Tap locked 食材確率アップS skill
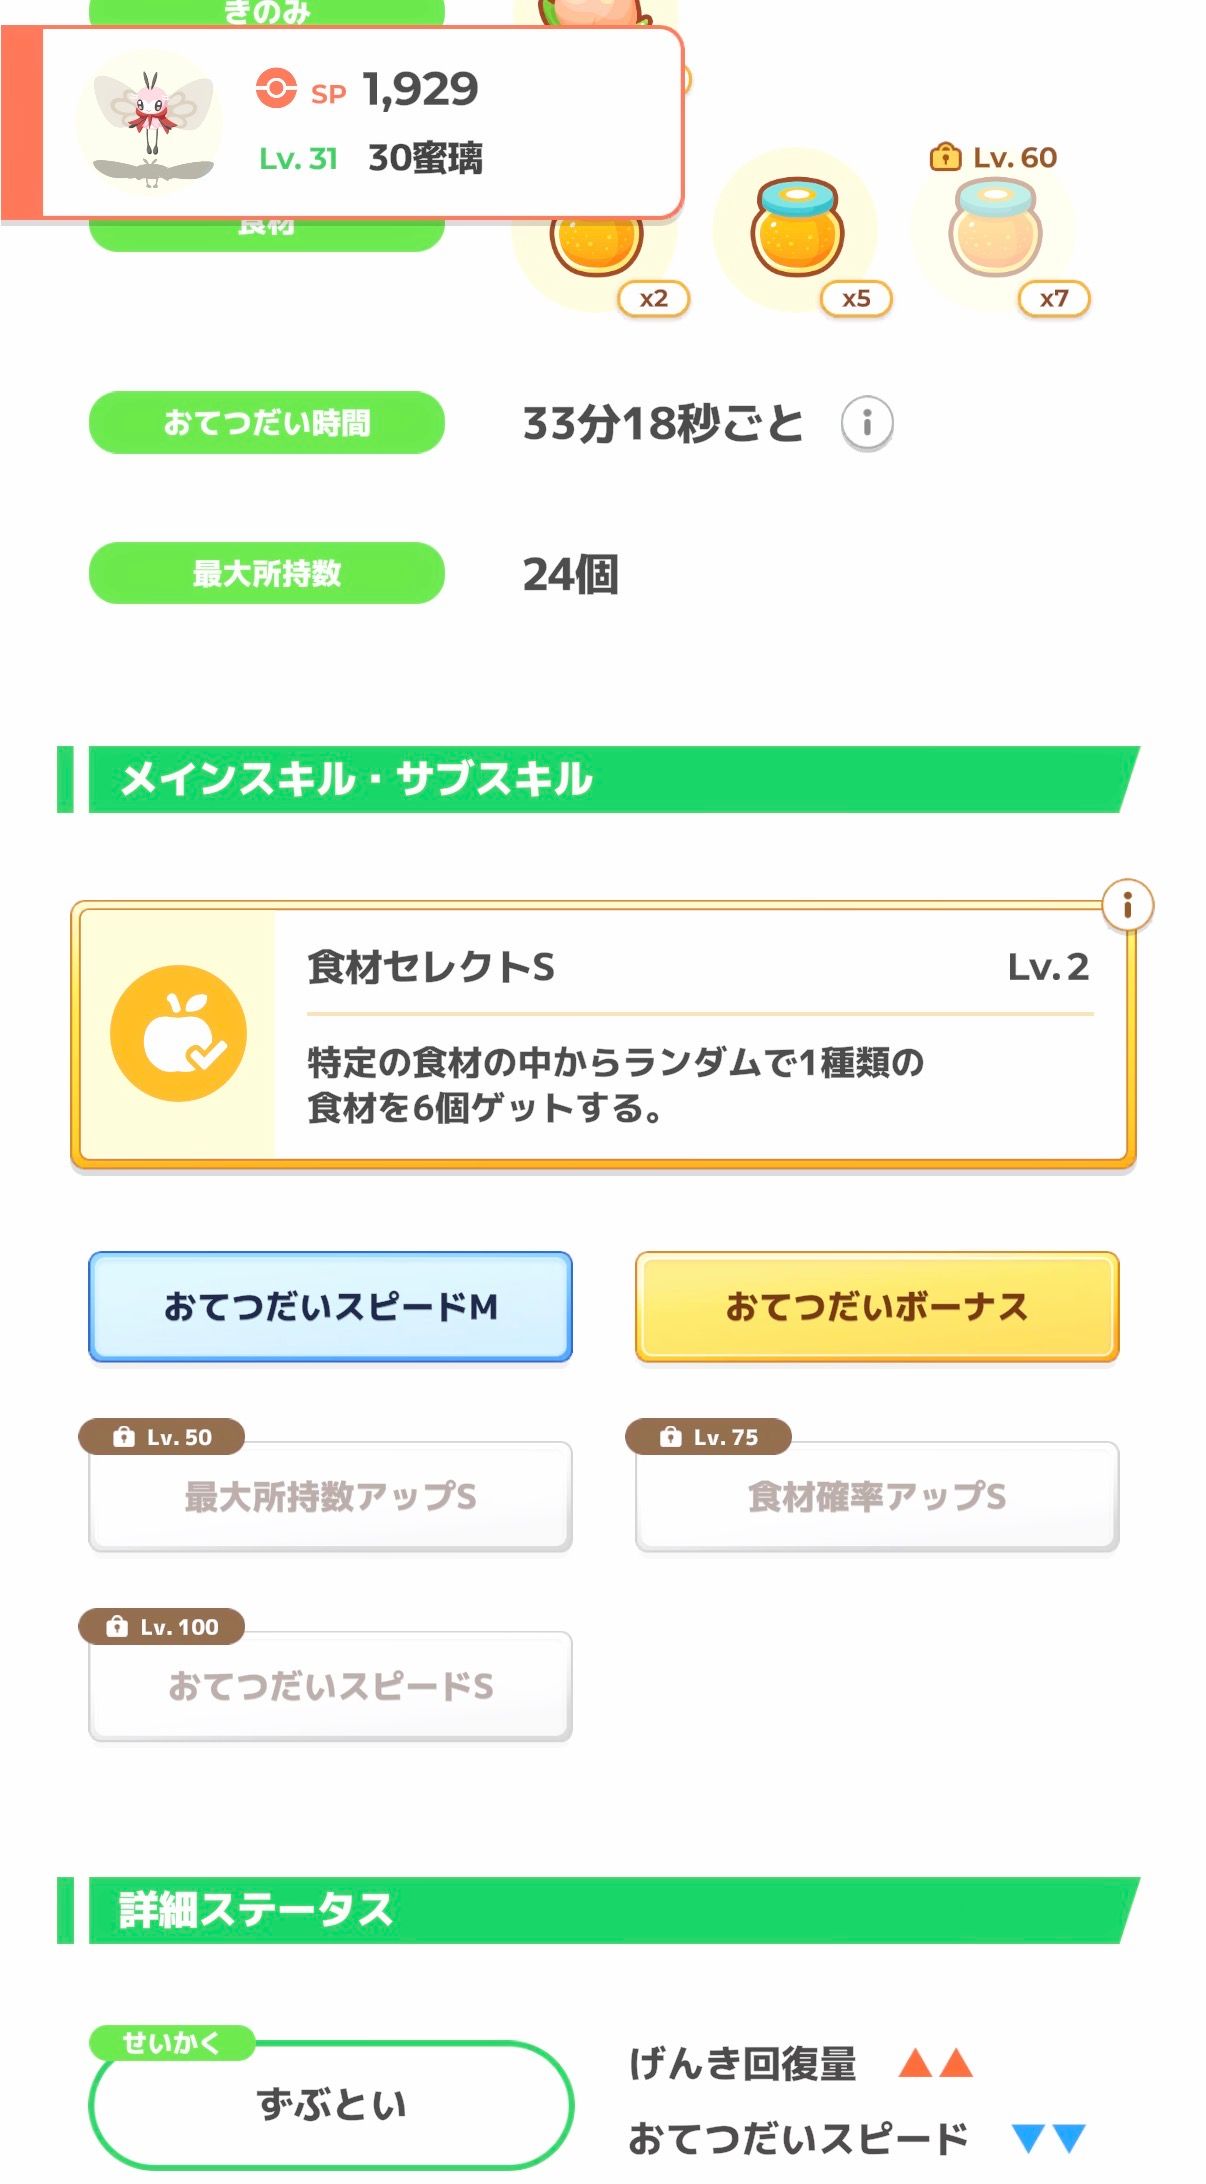Screen dimensions: 1206x2184 click(x=876, y=1496)
